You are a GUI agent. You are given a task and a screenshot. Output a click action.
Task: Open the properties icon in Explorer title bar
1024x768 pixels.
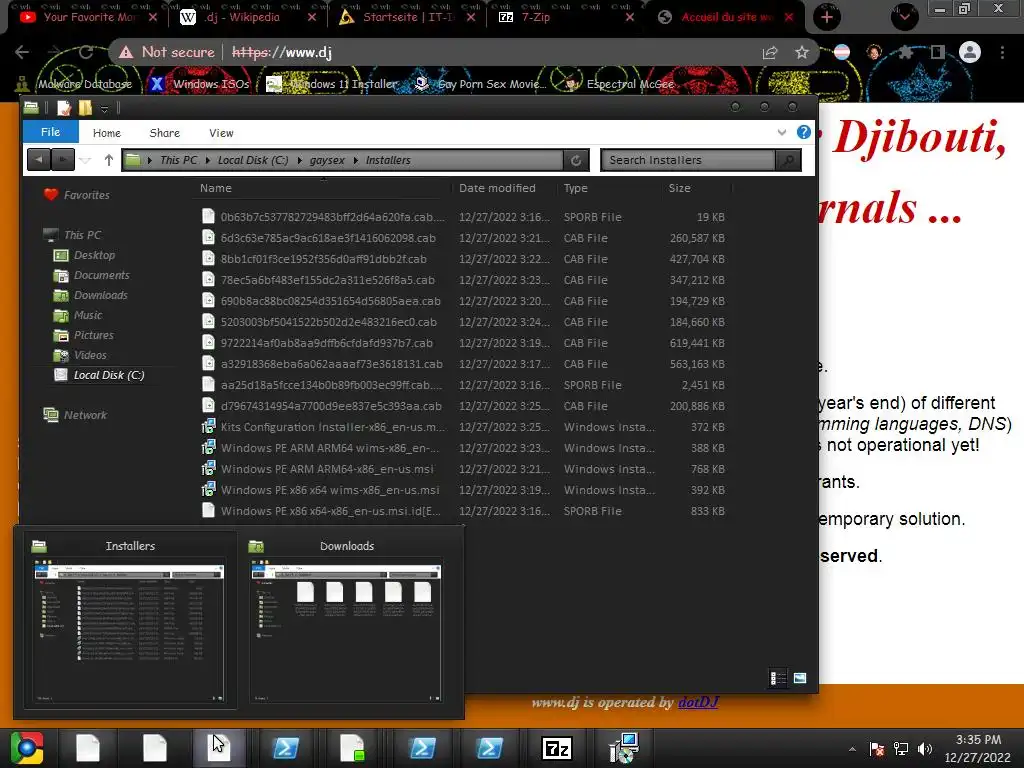[63, 108]
